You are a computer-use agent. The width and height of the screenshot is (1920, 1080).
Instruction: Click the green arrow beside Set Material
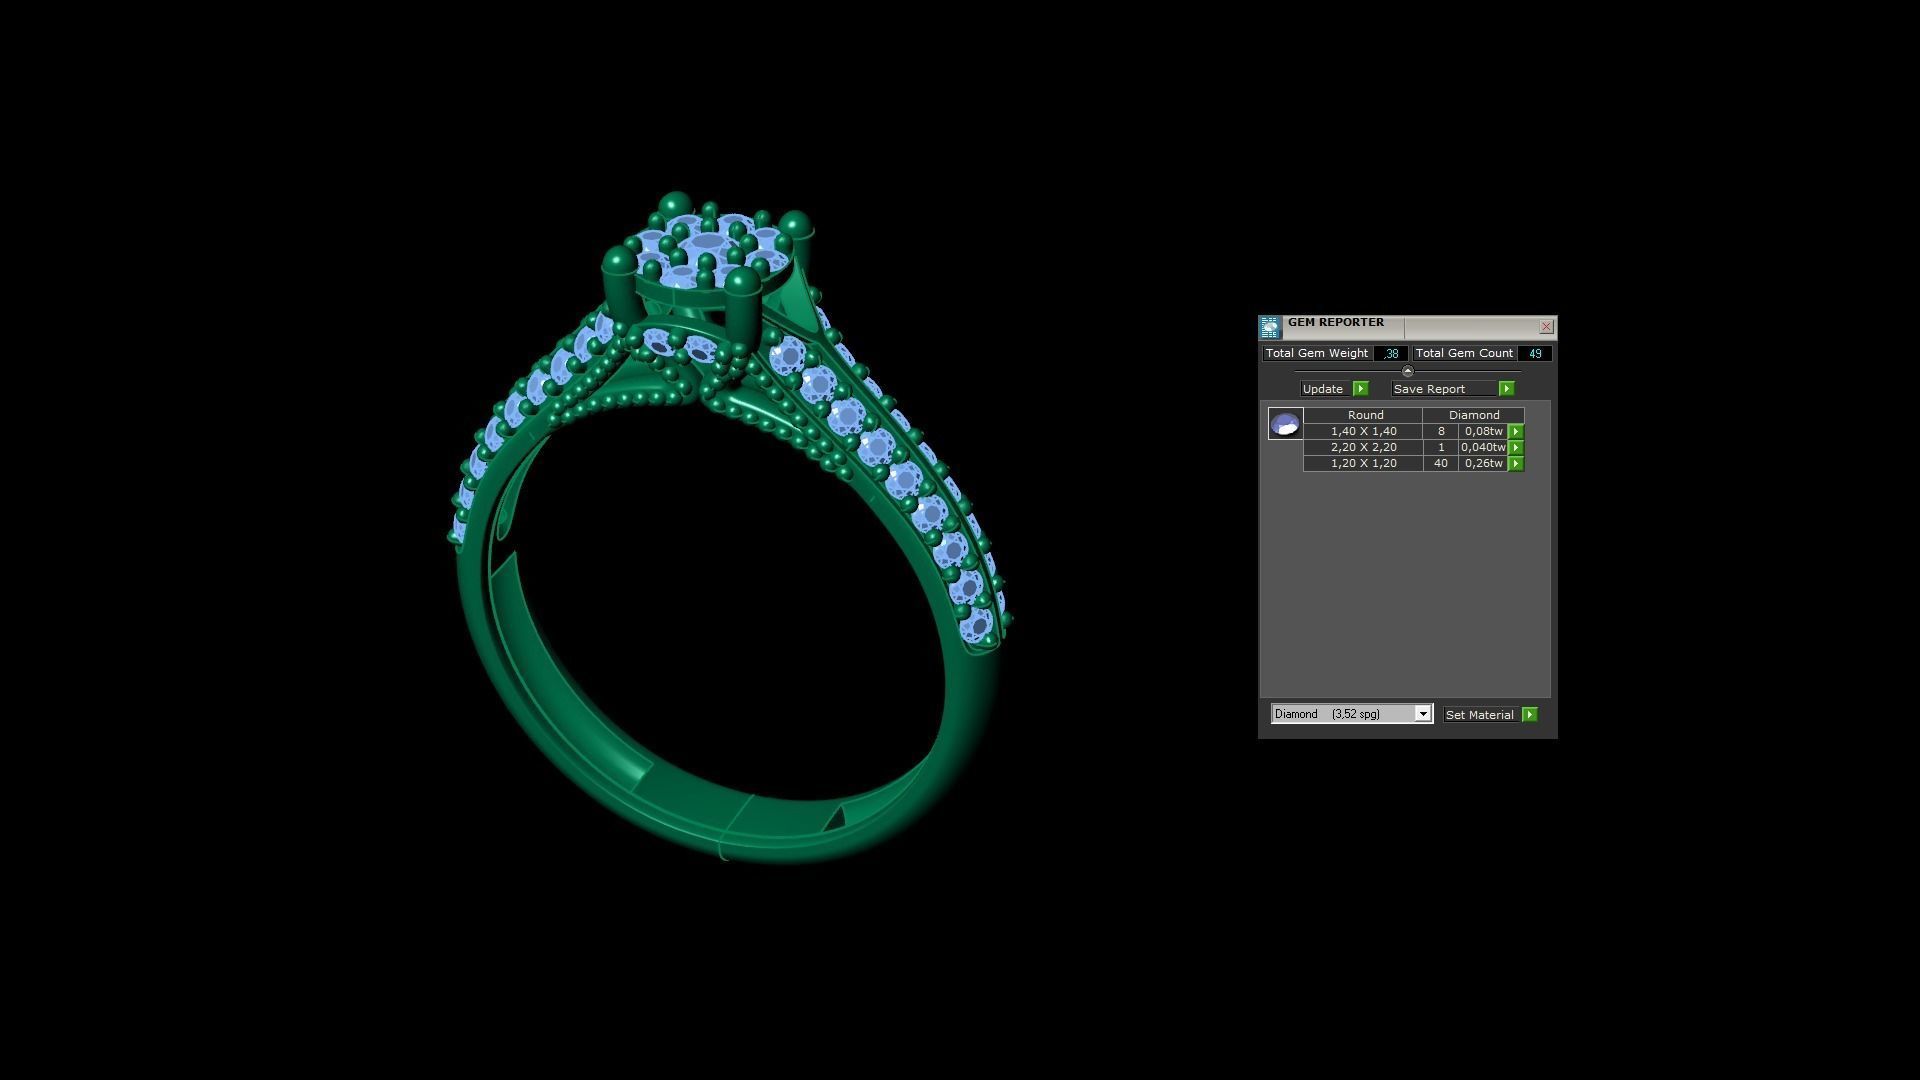pos(1529,715)
